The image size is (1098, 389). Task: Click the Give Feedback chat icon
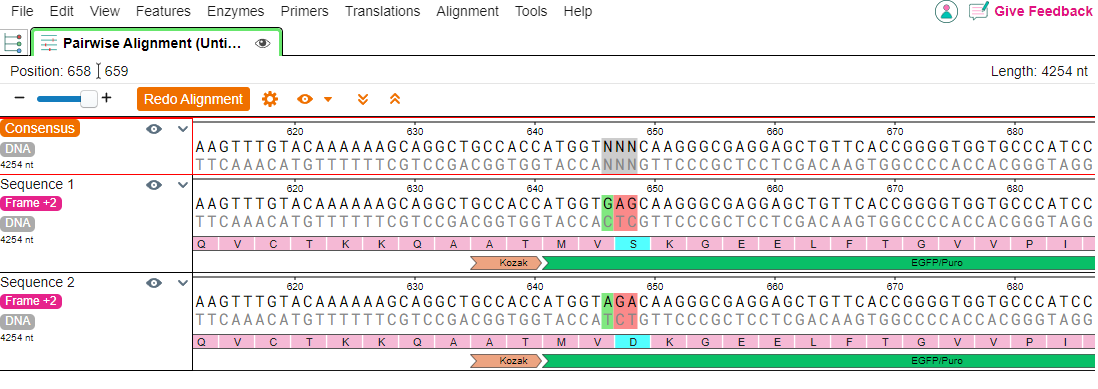(x=978, y=11)
